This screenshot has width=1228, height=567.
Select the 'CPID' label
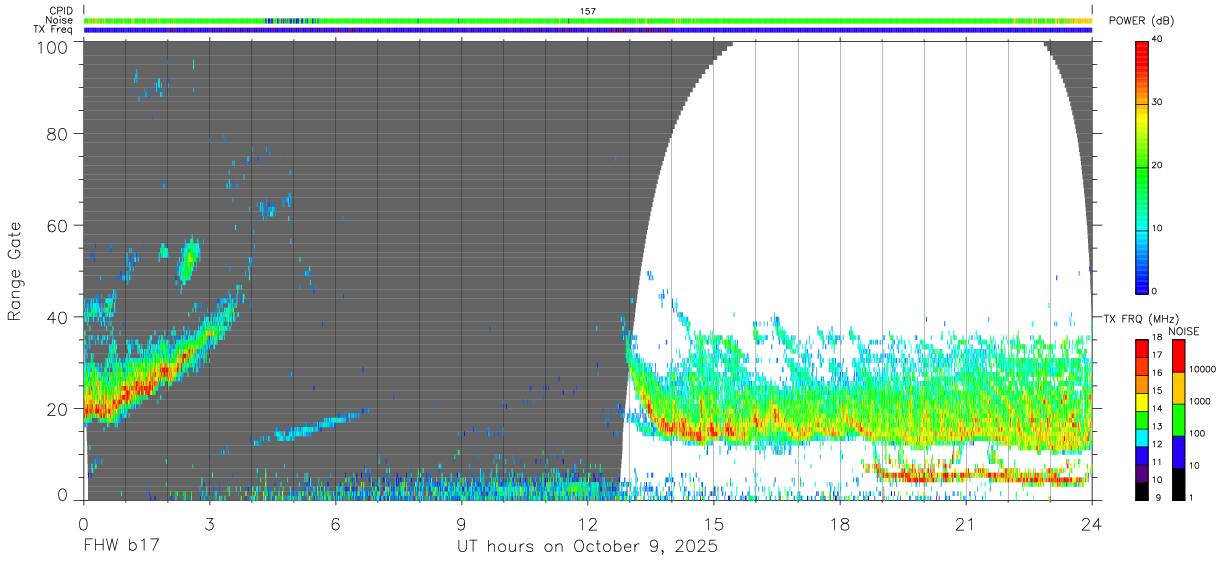click(63, 11)
